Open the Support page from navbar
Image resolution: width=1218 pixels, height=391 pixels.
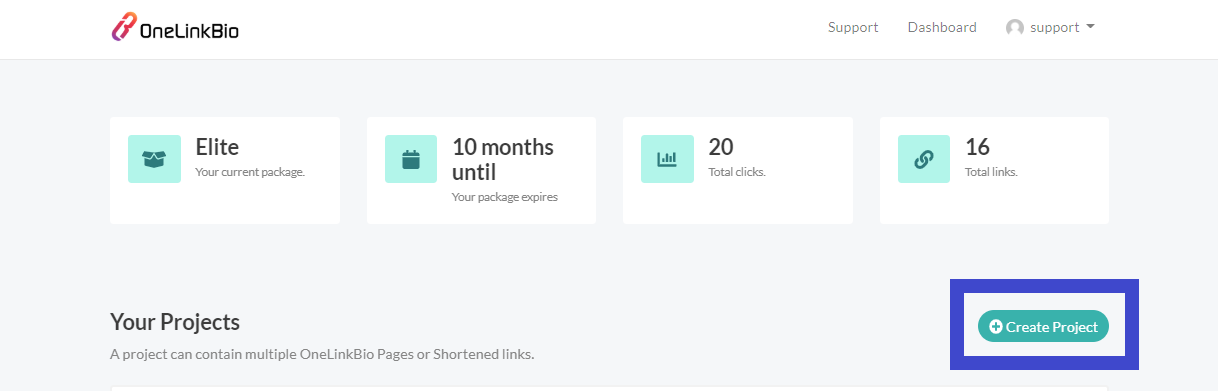click(853, 28)
